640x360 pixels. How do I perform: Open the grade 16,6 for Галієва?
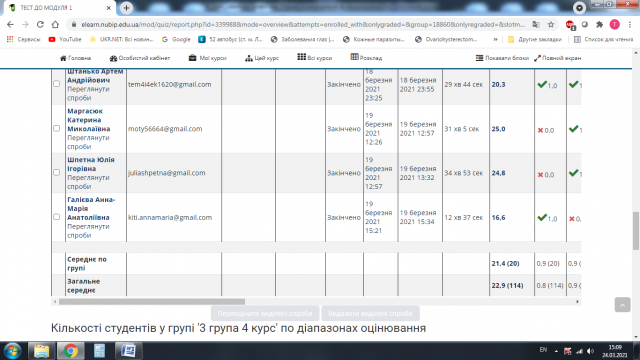[498, 218]
